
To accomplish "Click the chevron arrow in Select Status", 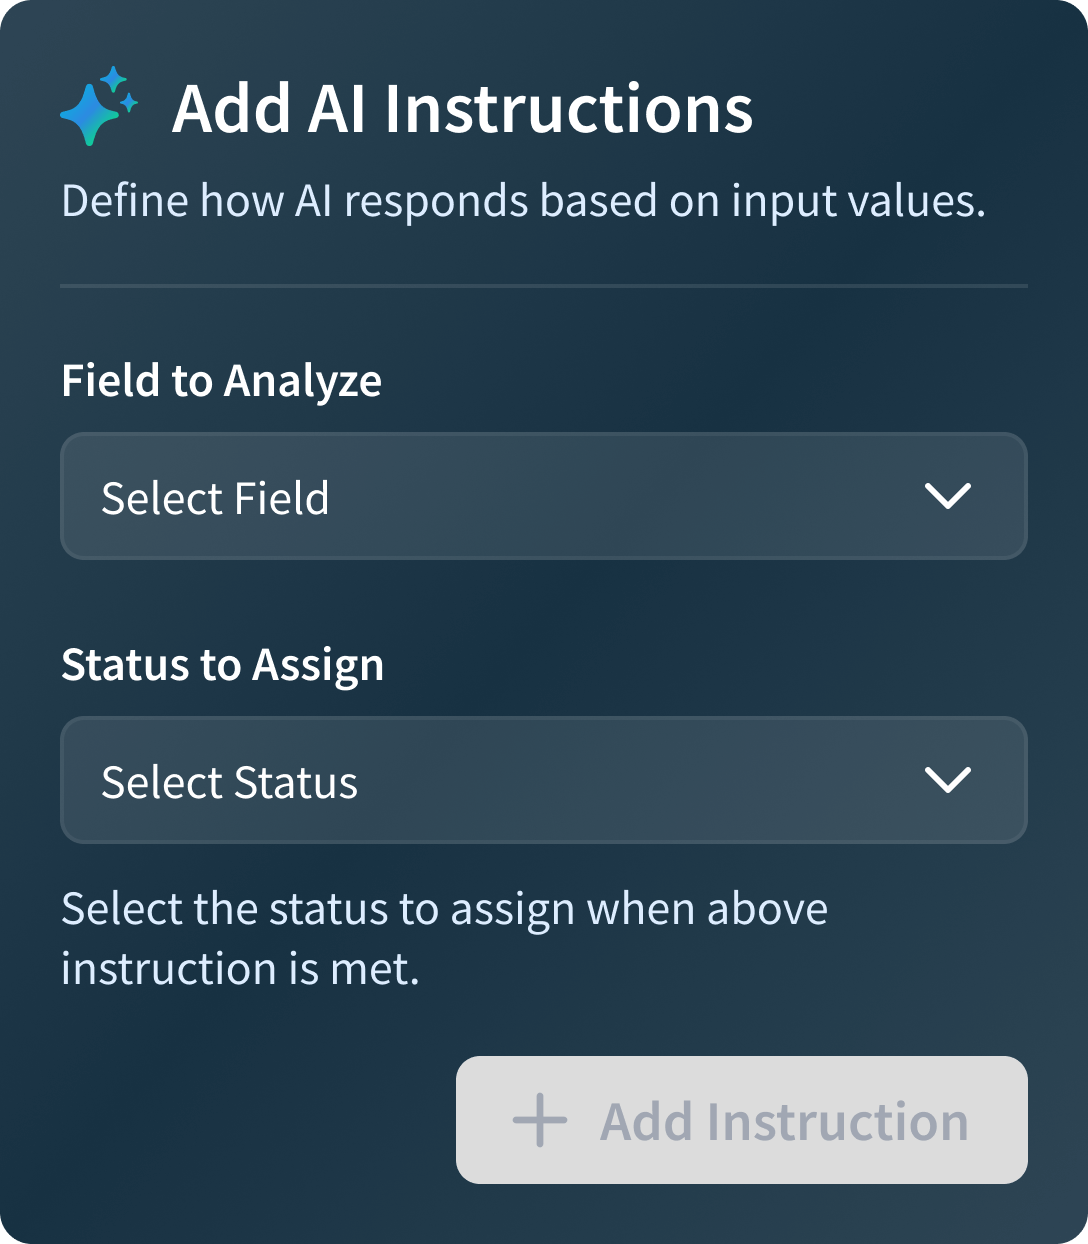I will (948, 780).
